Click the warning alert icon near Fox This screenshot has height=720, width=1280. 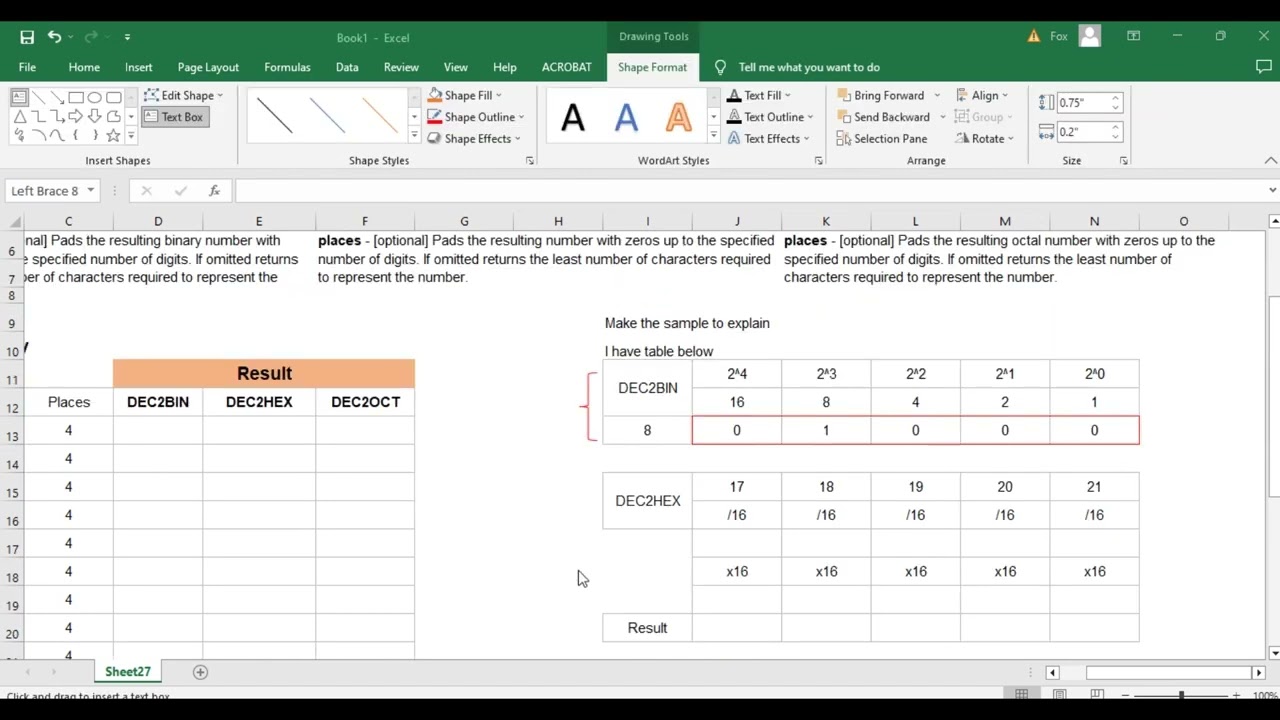[x=1033, y=36]
